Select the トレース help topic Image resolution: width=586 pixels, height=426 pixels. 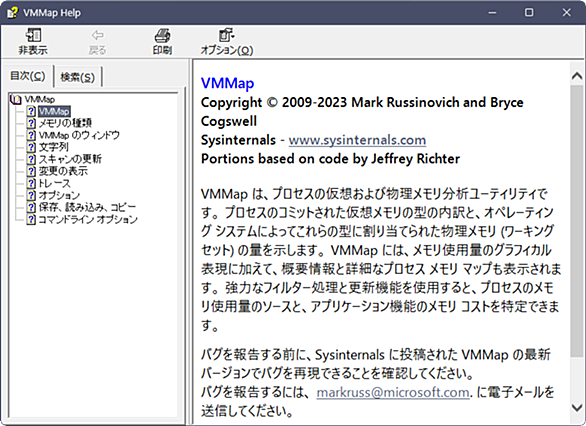55,183
